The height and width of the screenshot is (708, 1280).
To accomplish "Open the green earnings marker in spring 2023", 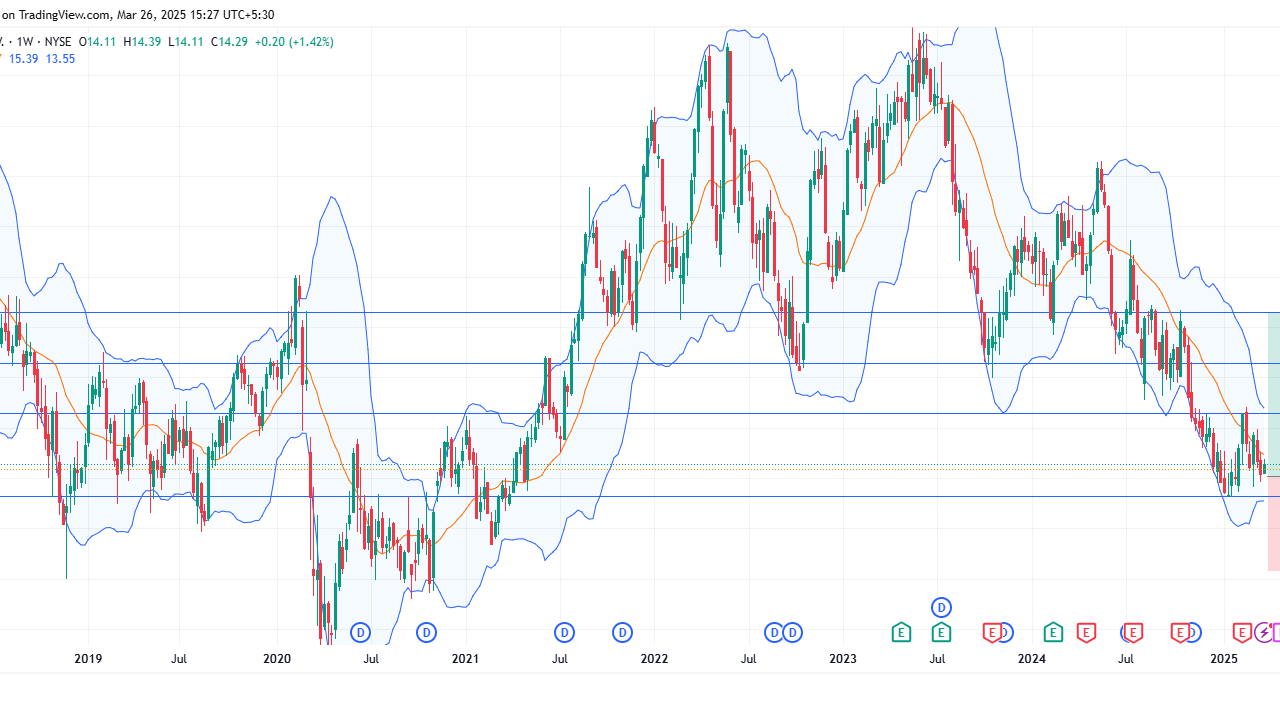I will tap(901, 632).
